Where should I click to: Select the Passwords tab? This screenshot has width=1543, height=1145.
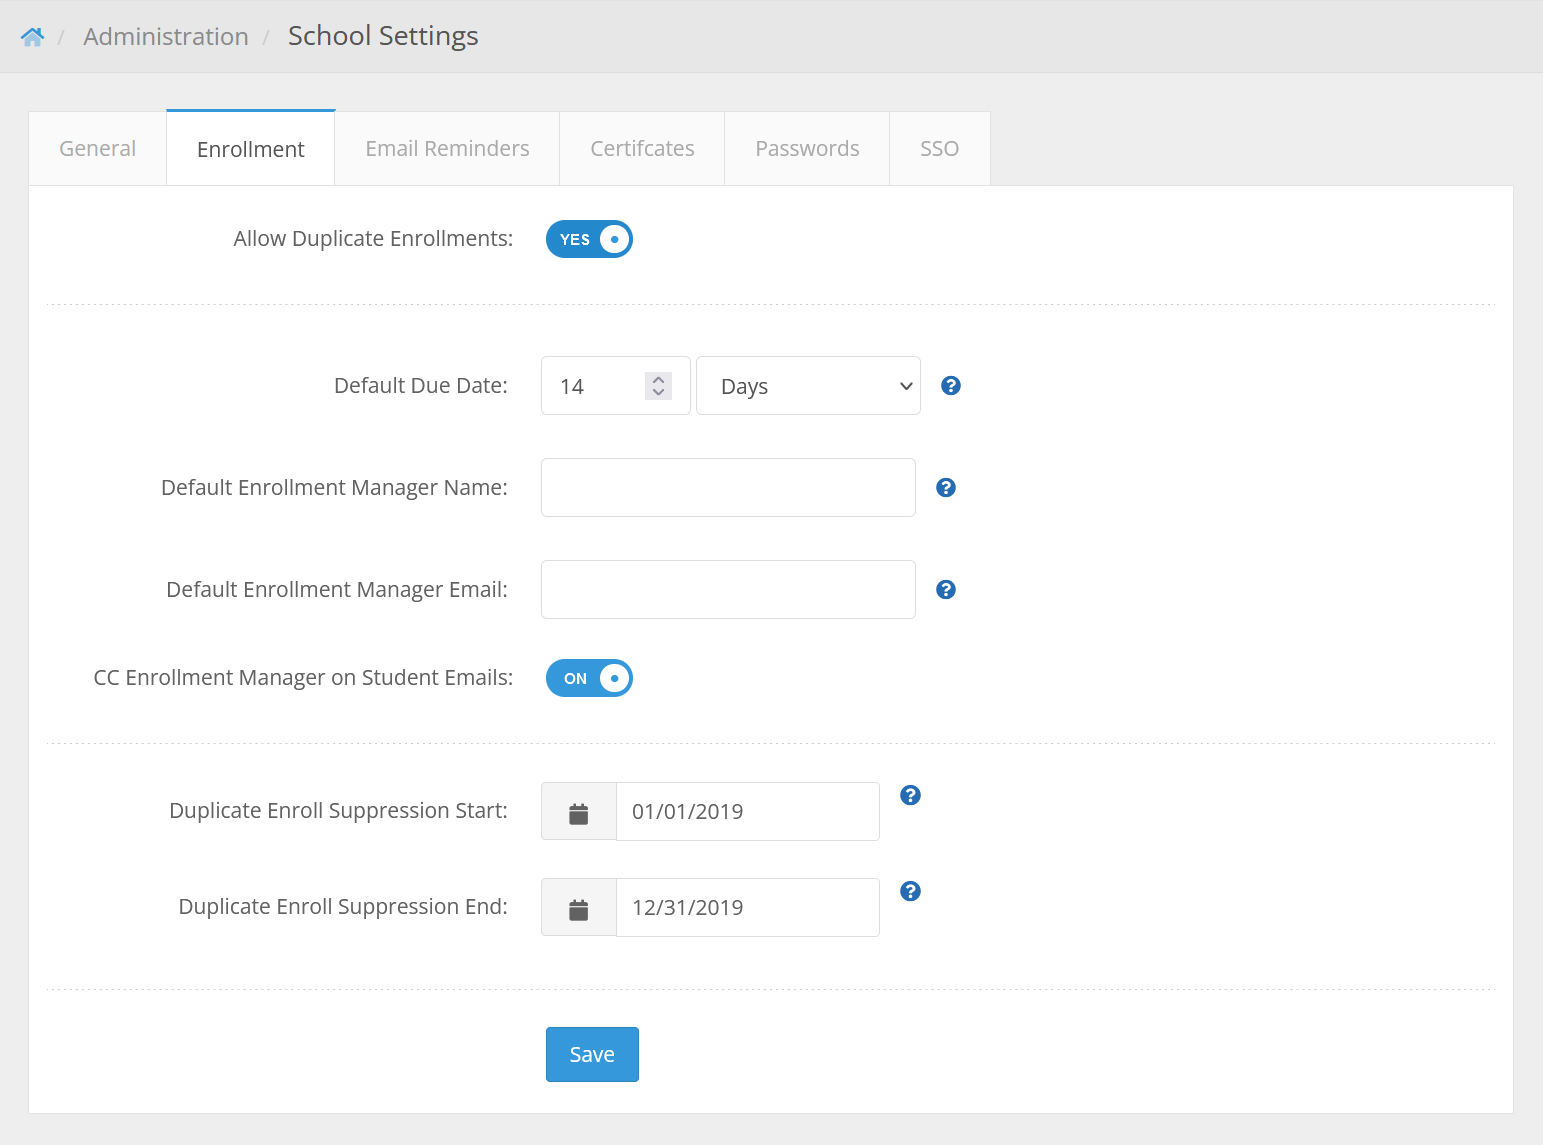[807, 149]
